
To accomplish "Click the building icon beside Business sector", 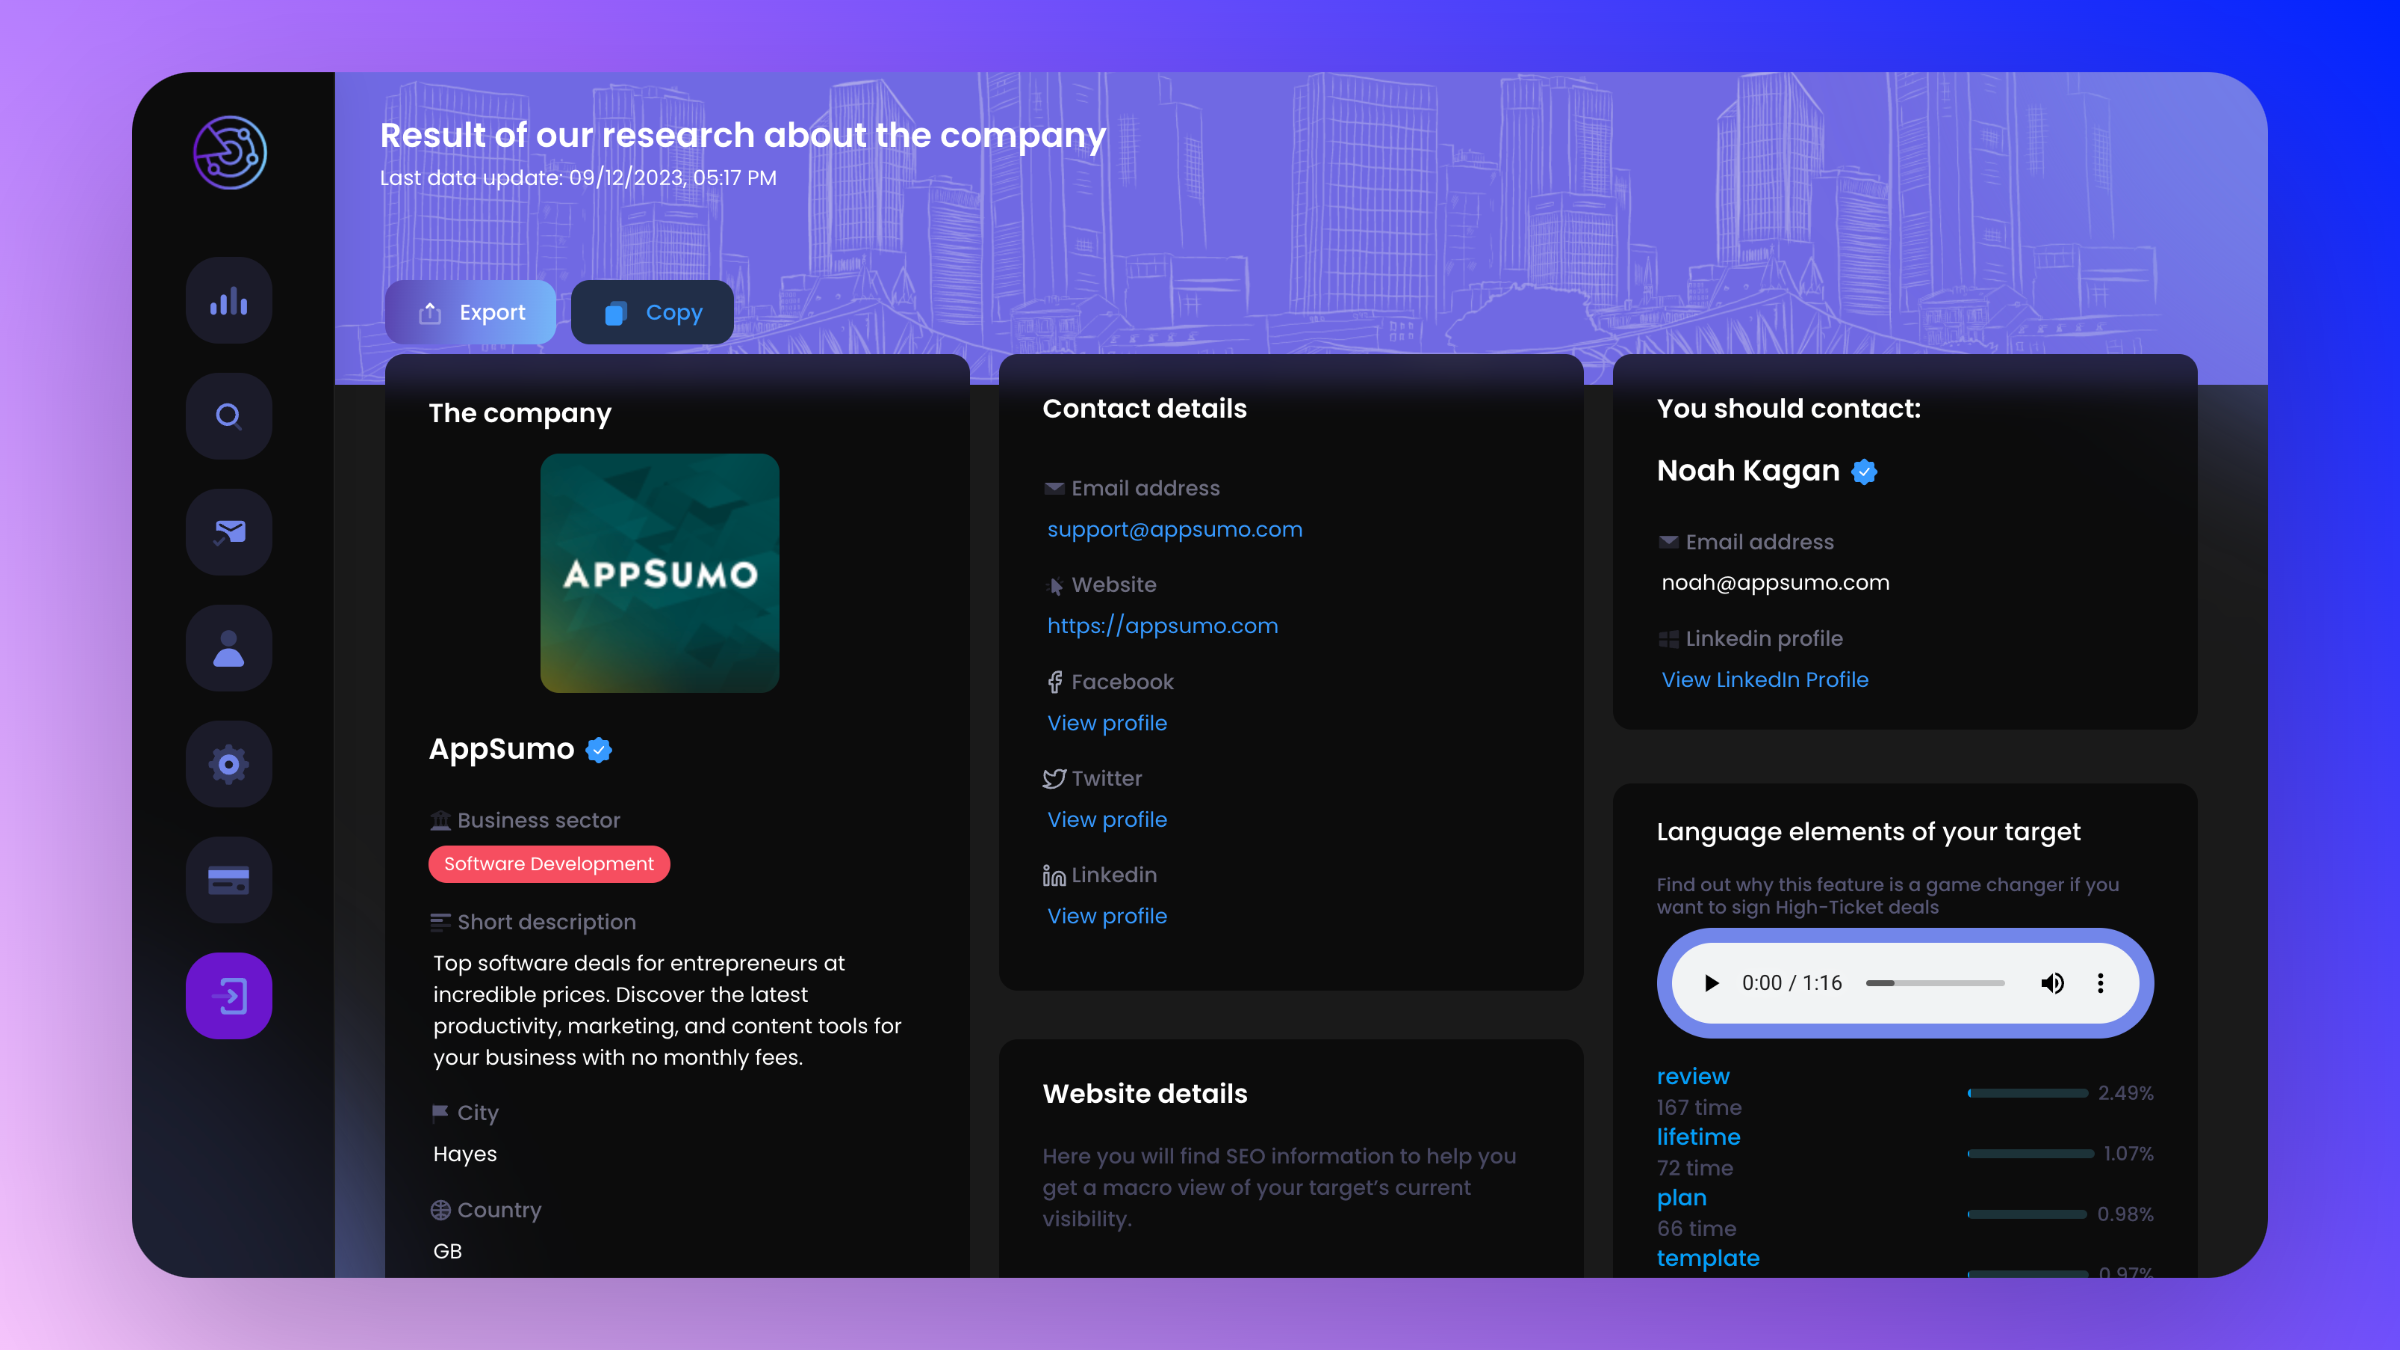I will [x=440, y=821].
